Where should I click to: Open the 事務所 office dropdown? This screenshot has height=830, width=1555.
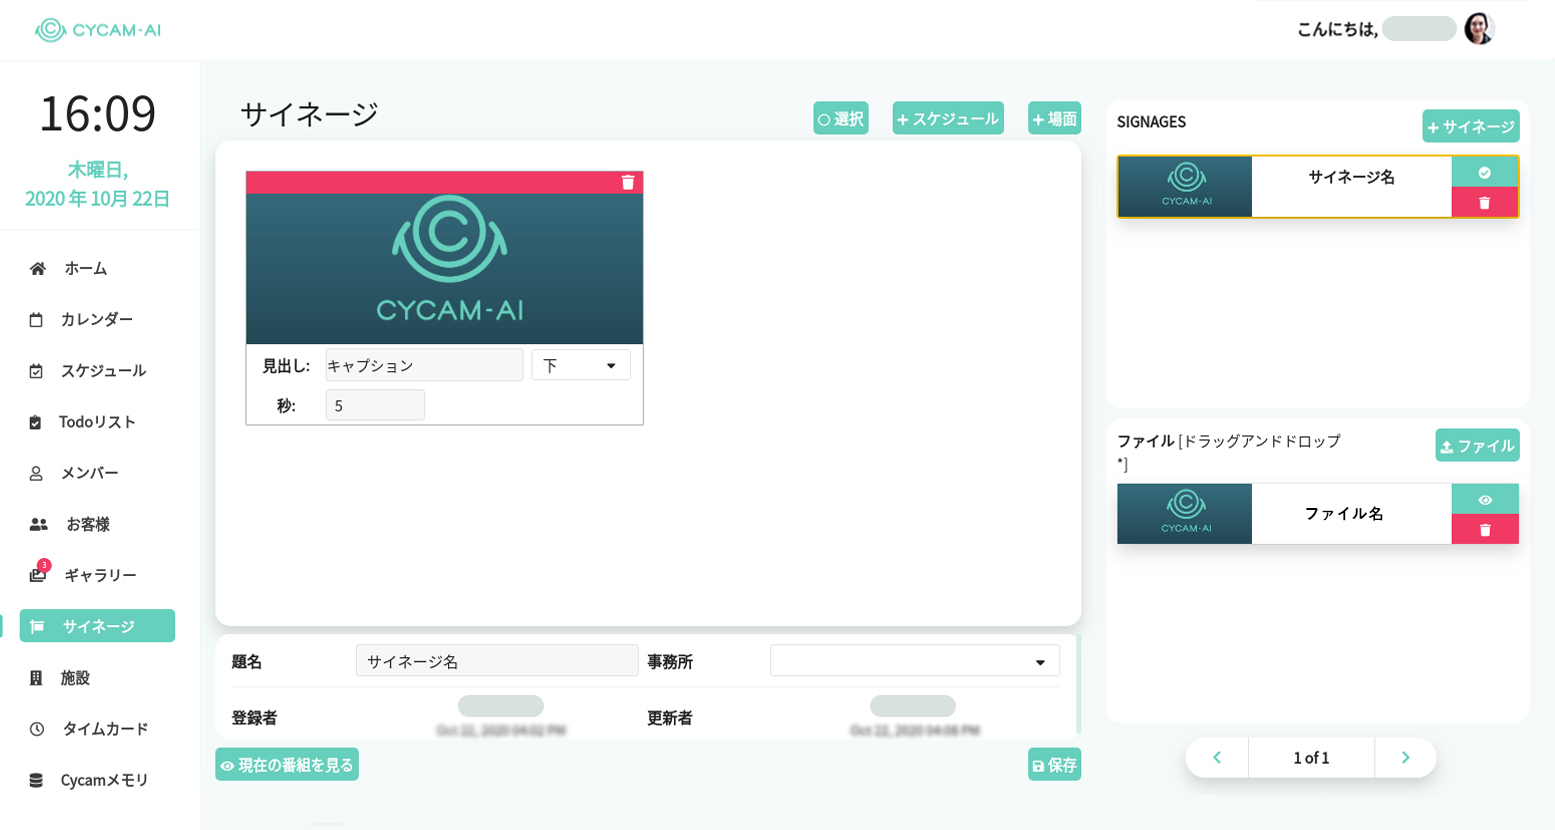915,661
